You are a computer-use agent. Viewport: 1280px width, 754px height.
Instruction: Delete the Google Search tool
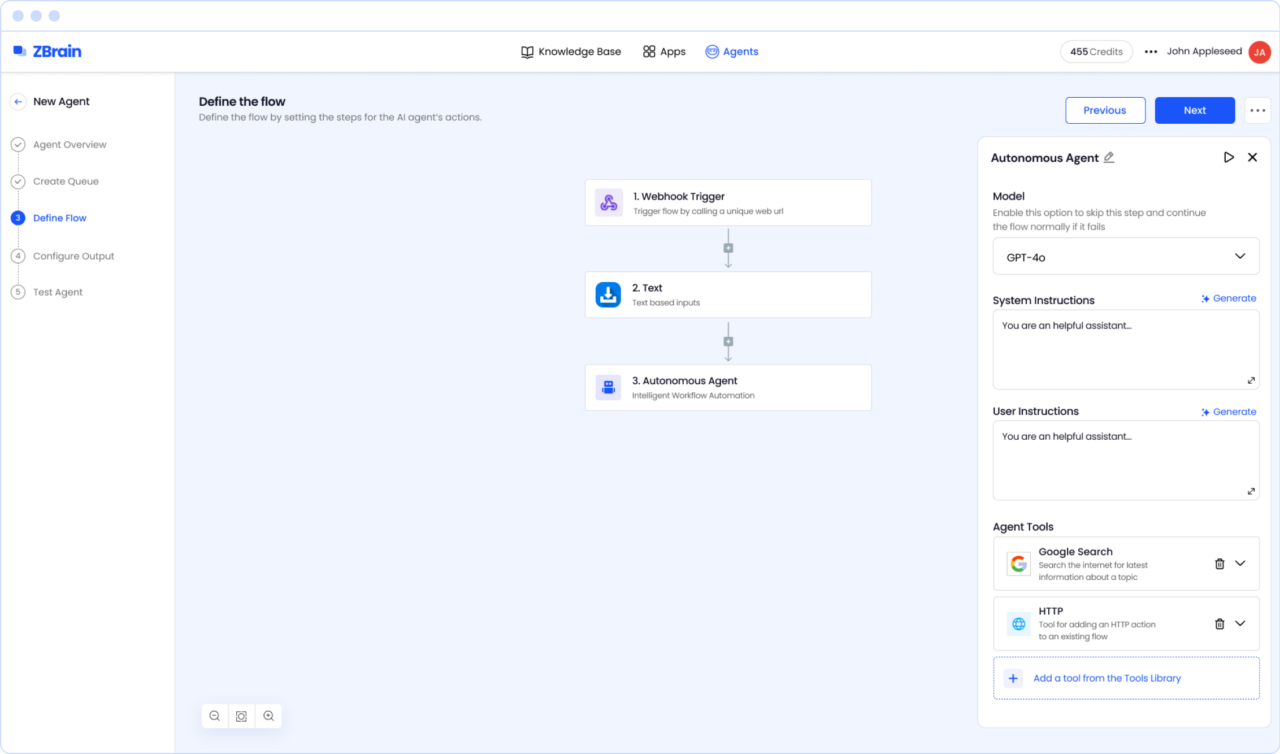tap(1219, 563)
